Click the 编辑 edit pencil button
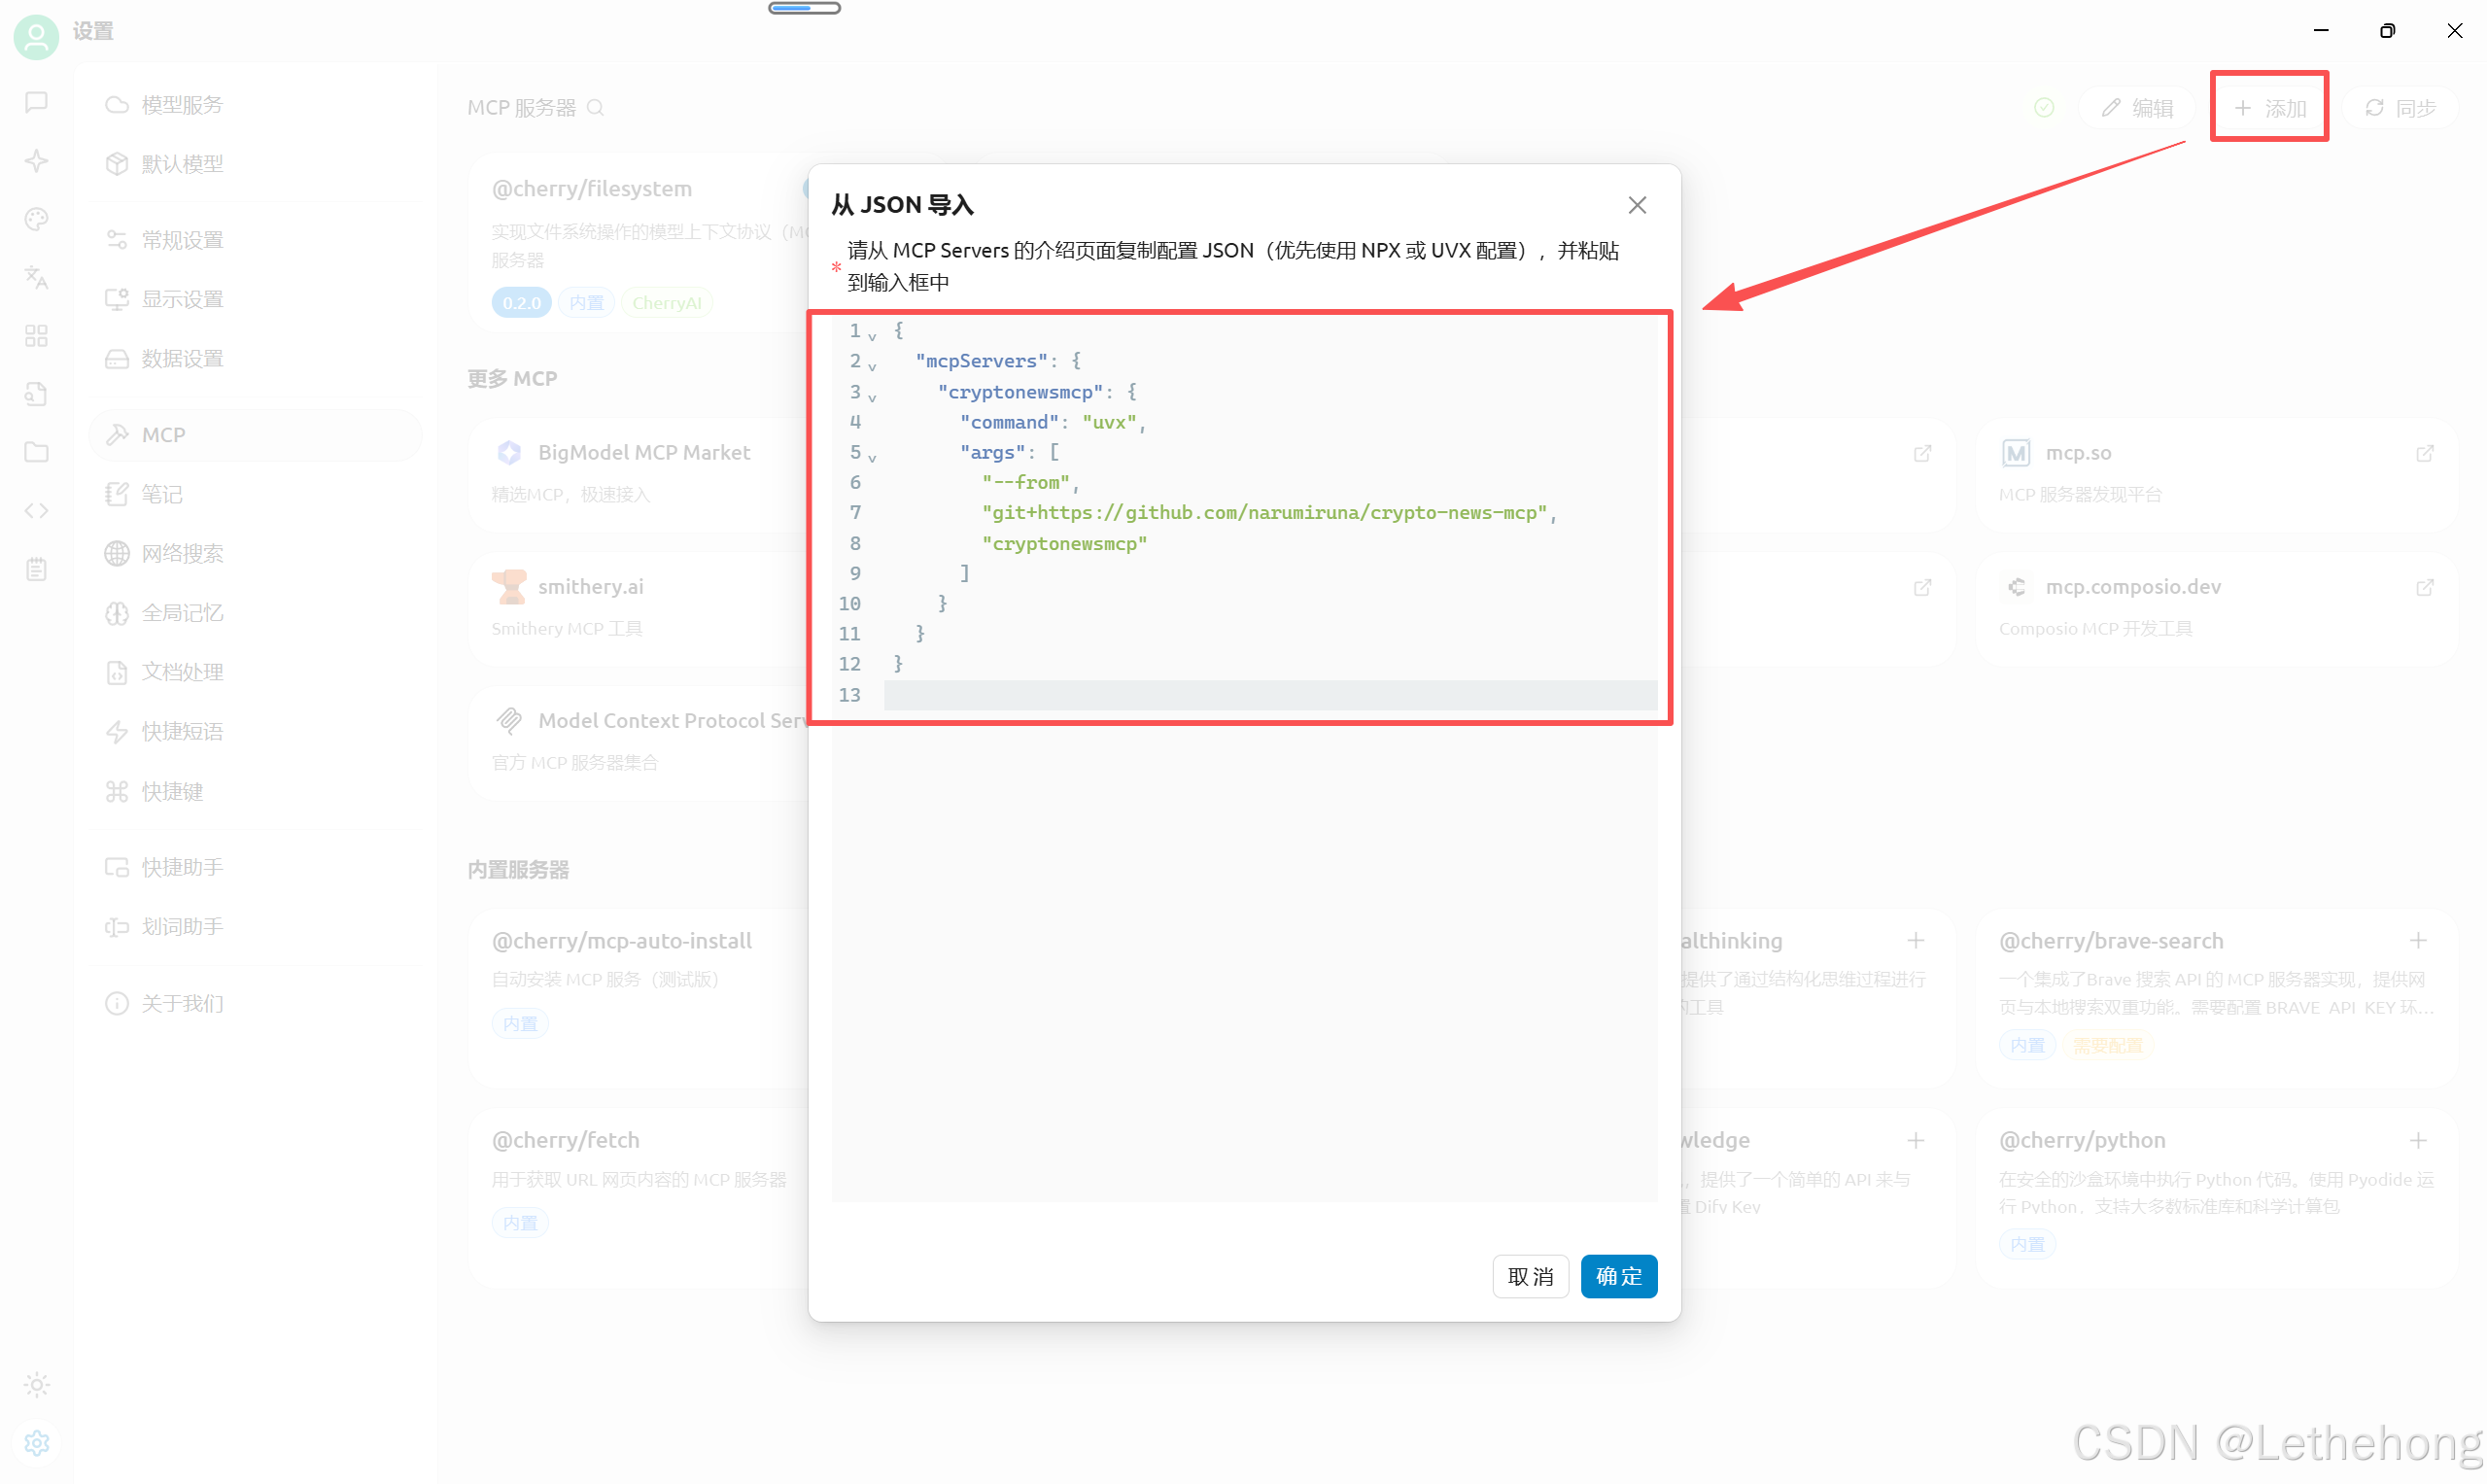This screenshot has height=1484, width=2487. pos(2137,108)
